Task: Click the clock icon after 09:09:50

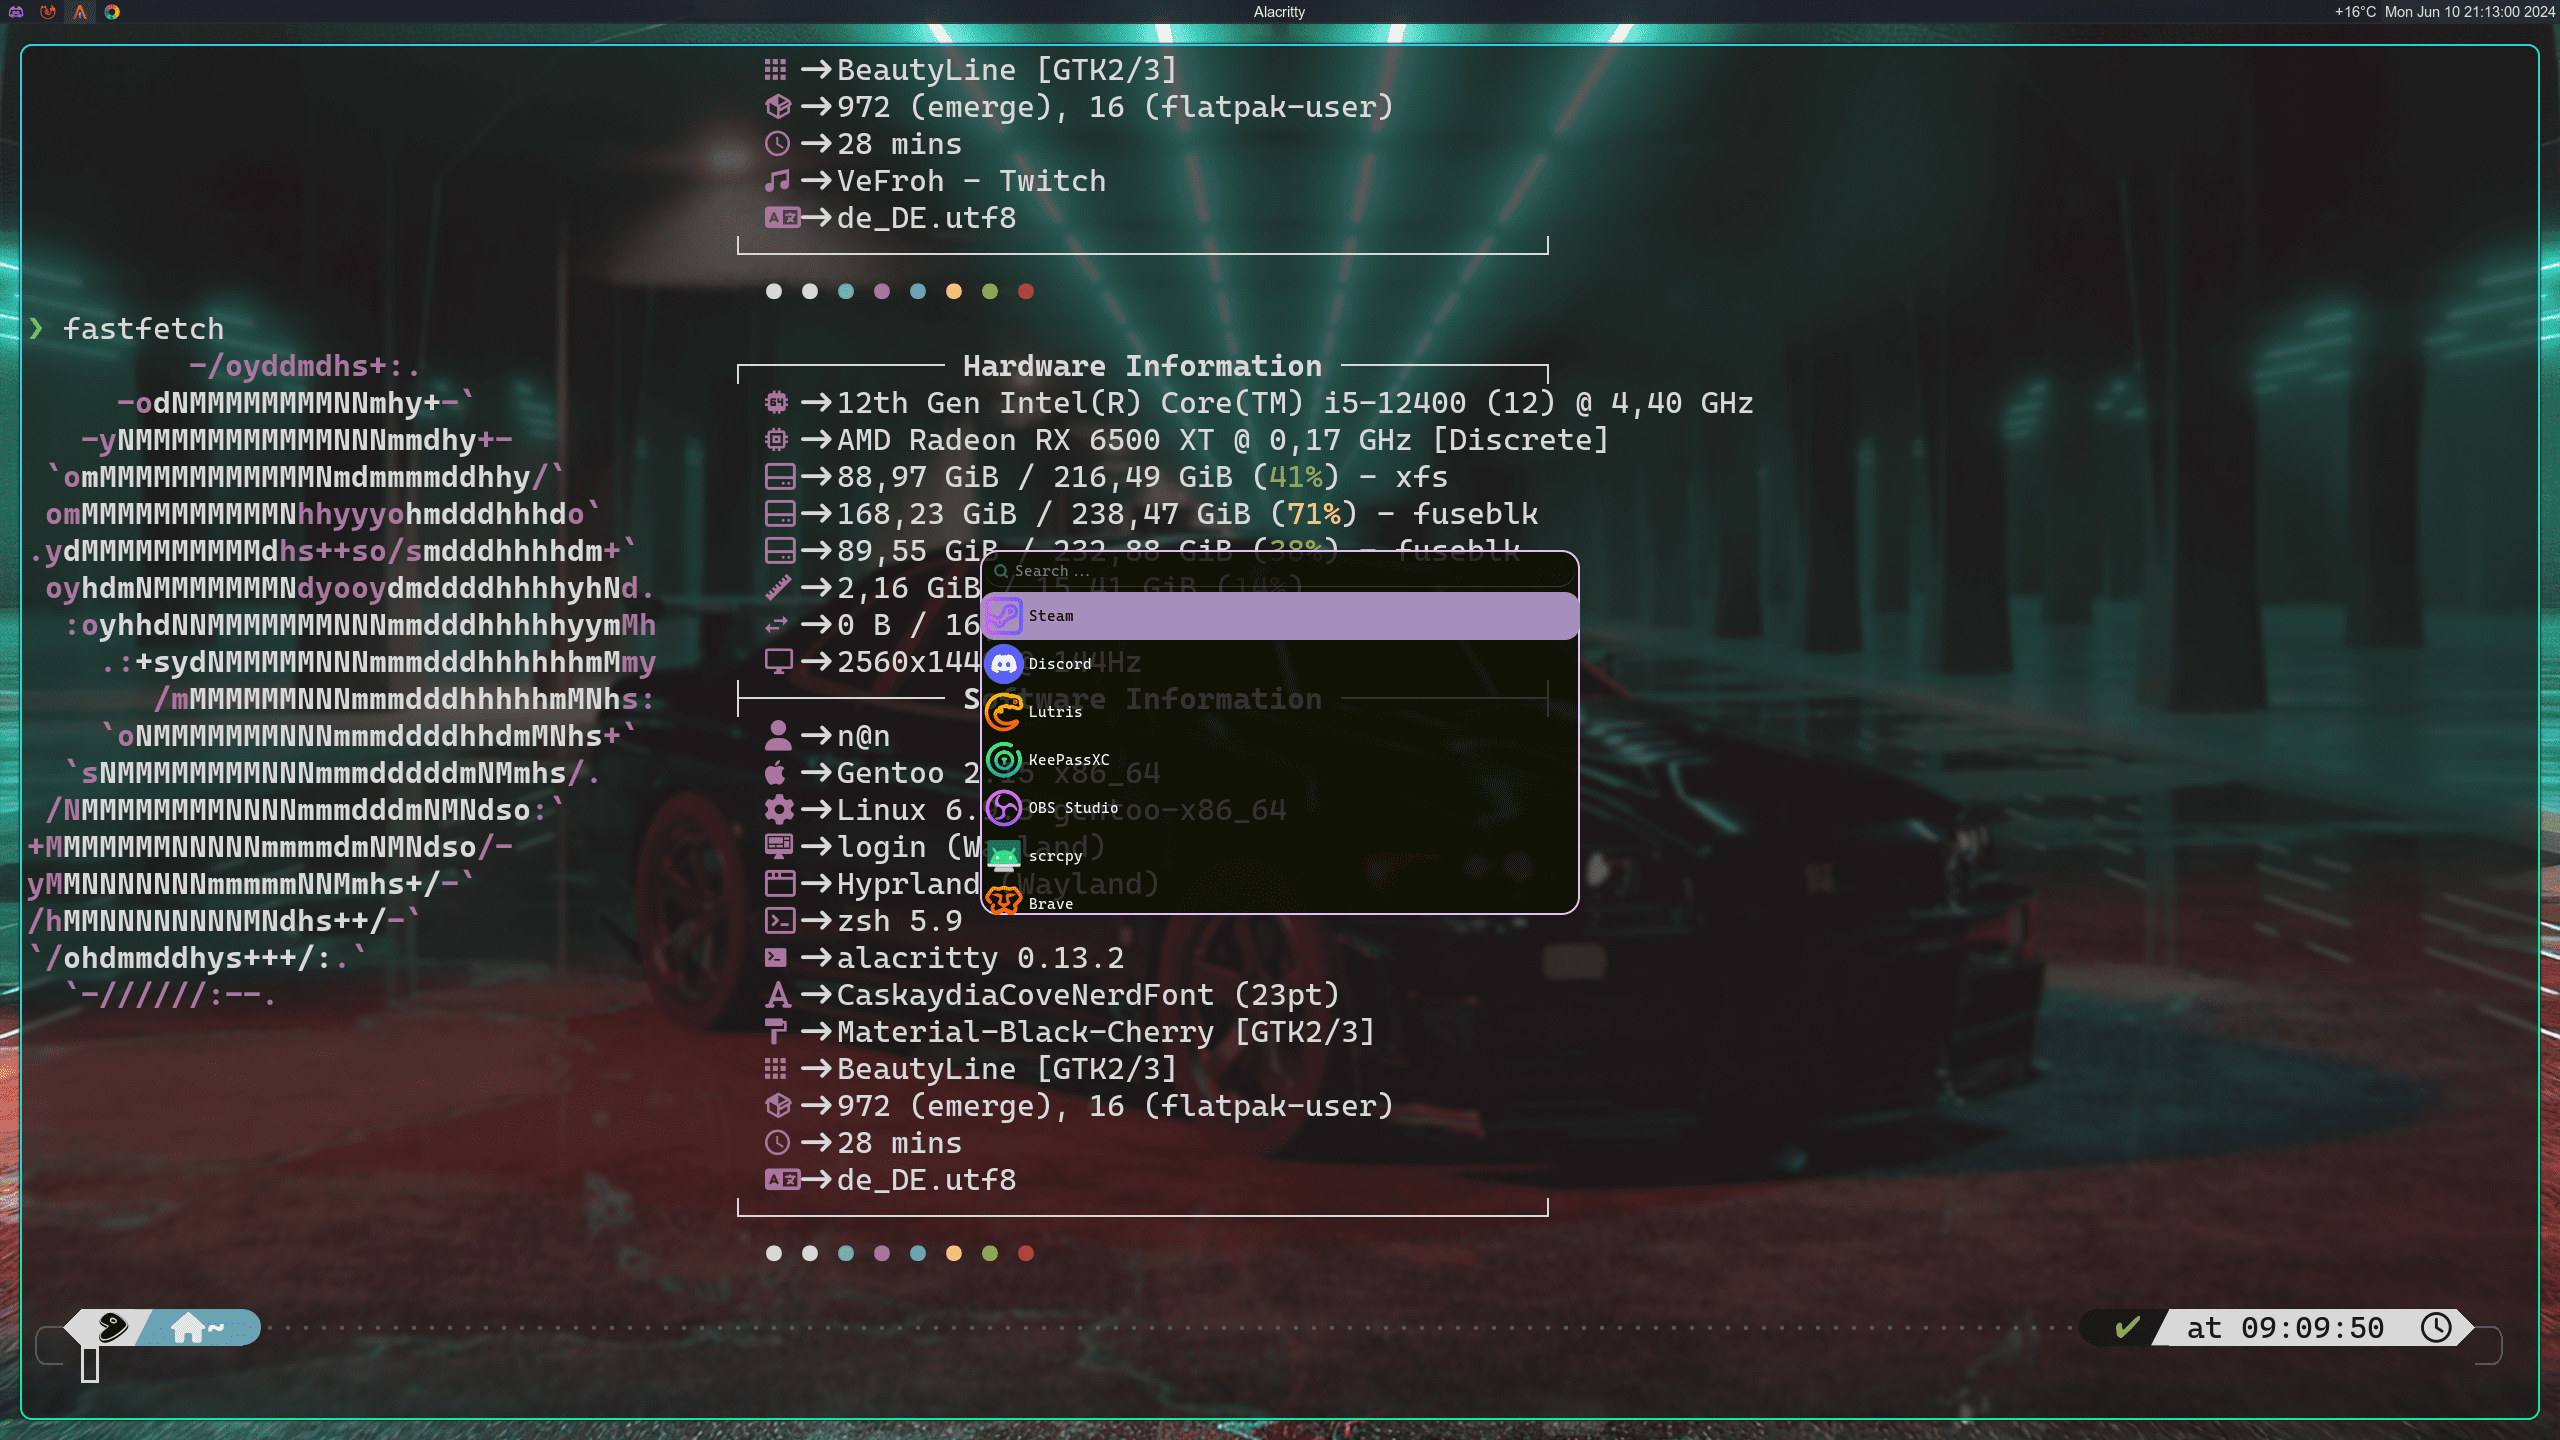Action: [2436, 1327]
